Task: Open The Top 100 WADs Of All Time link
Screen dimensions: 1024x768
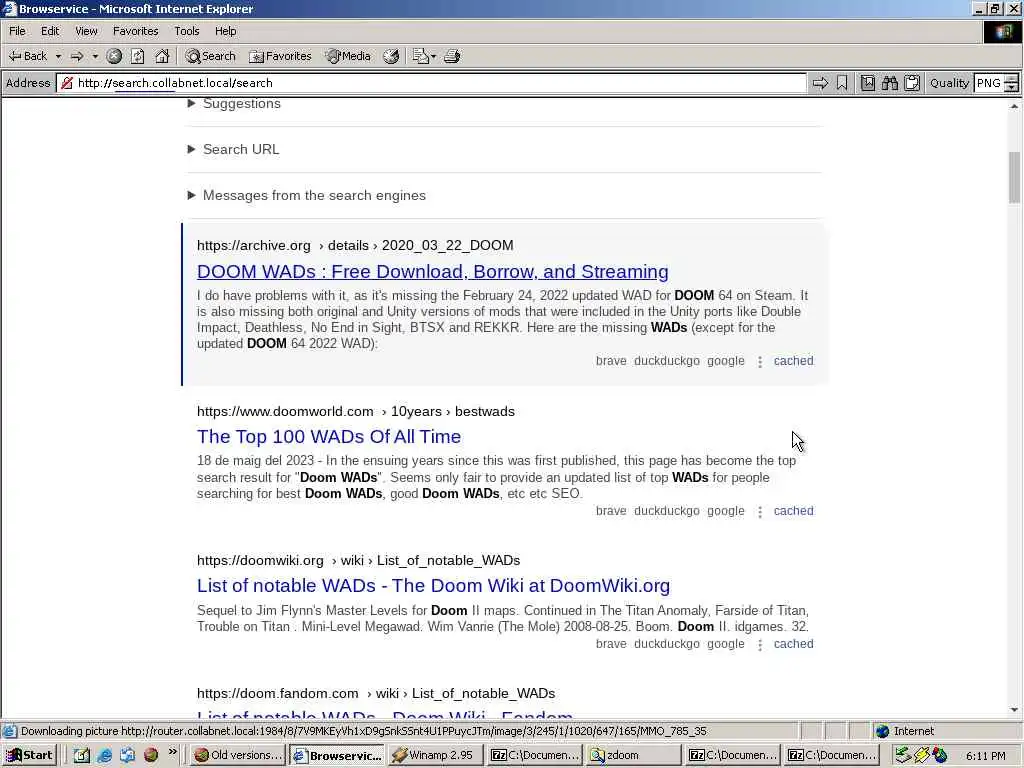Action: click(329, 436)
